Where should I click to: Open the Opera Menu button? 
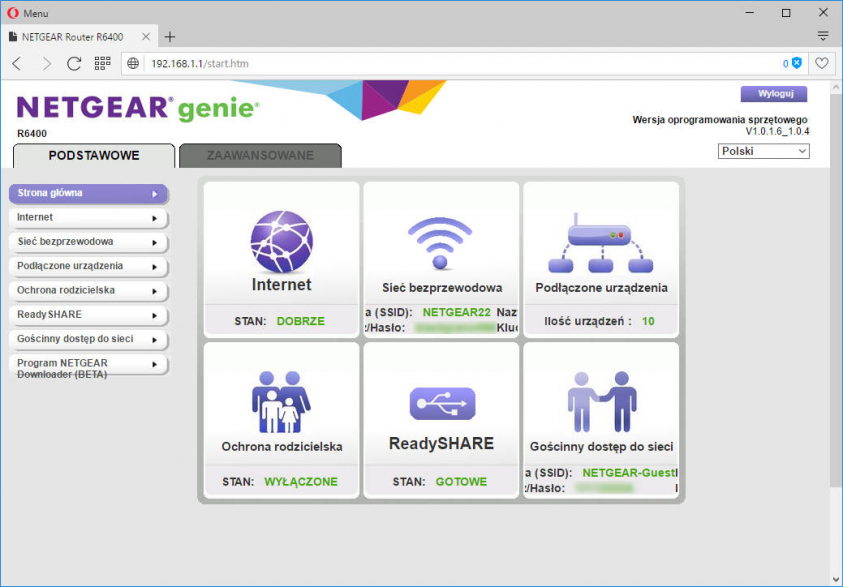point(25,13)
